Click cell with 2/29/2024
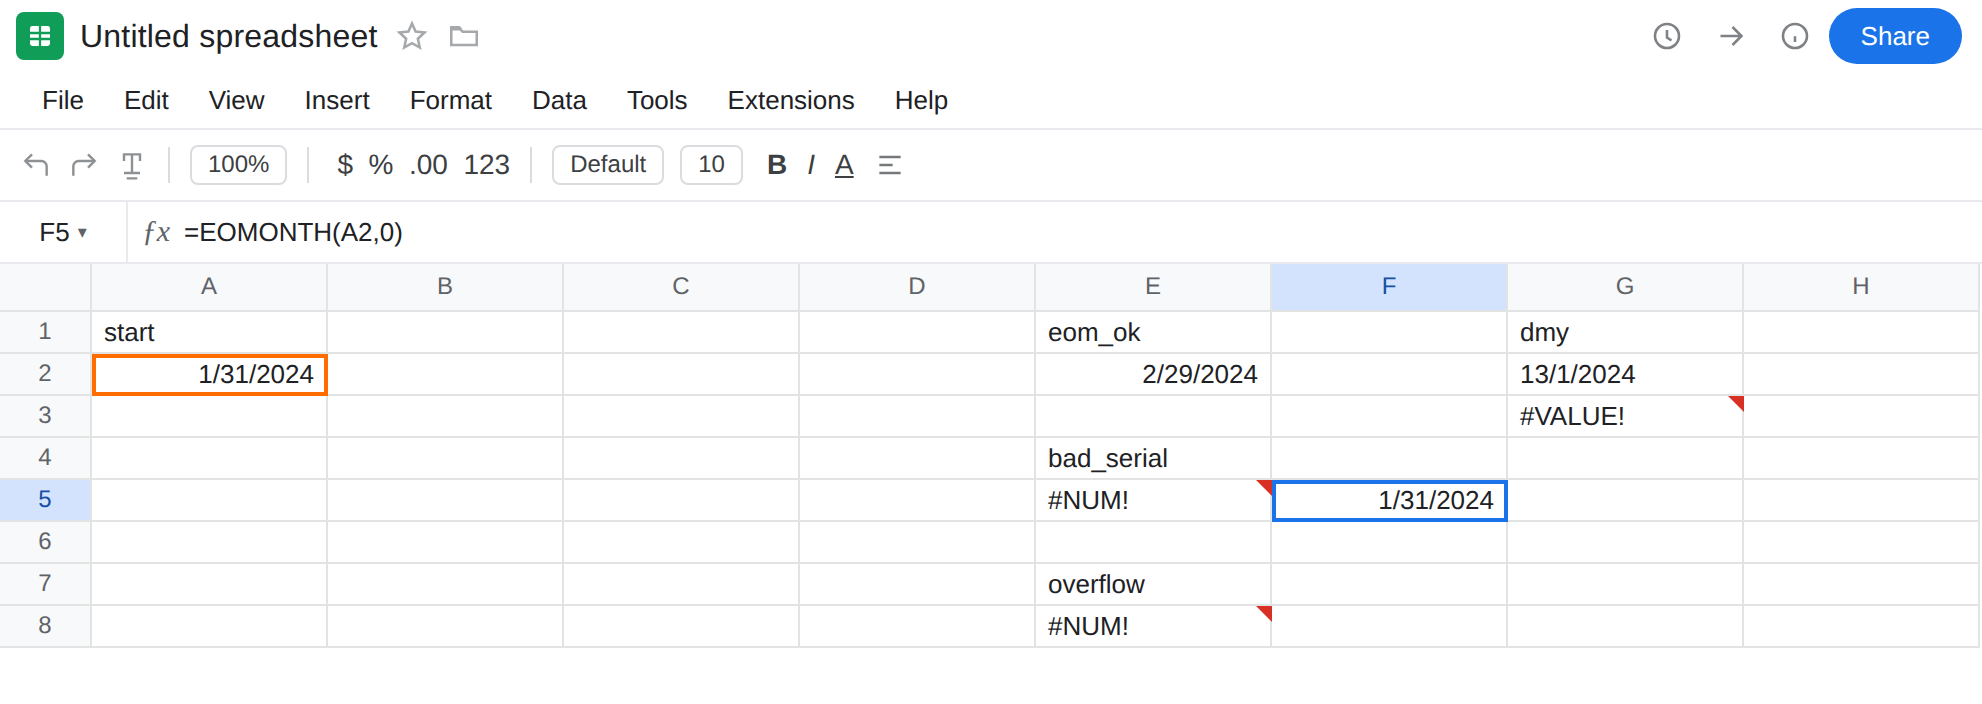The image size is (1982, 704). (1153, 374)
